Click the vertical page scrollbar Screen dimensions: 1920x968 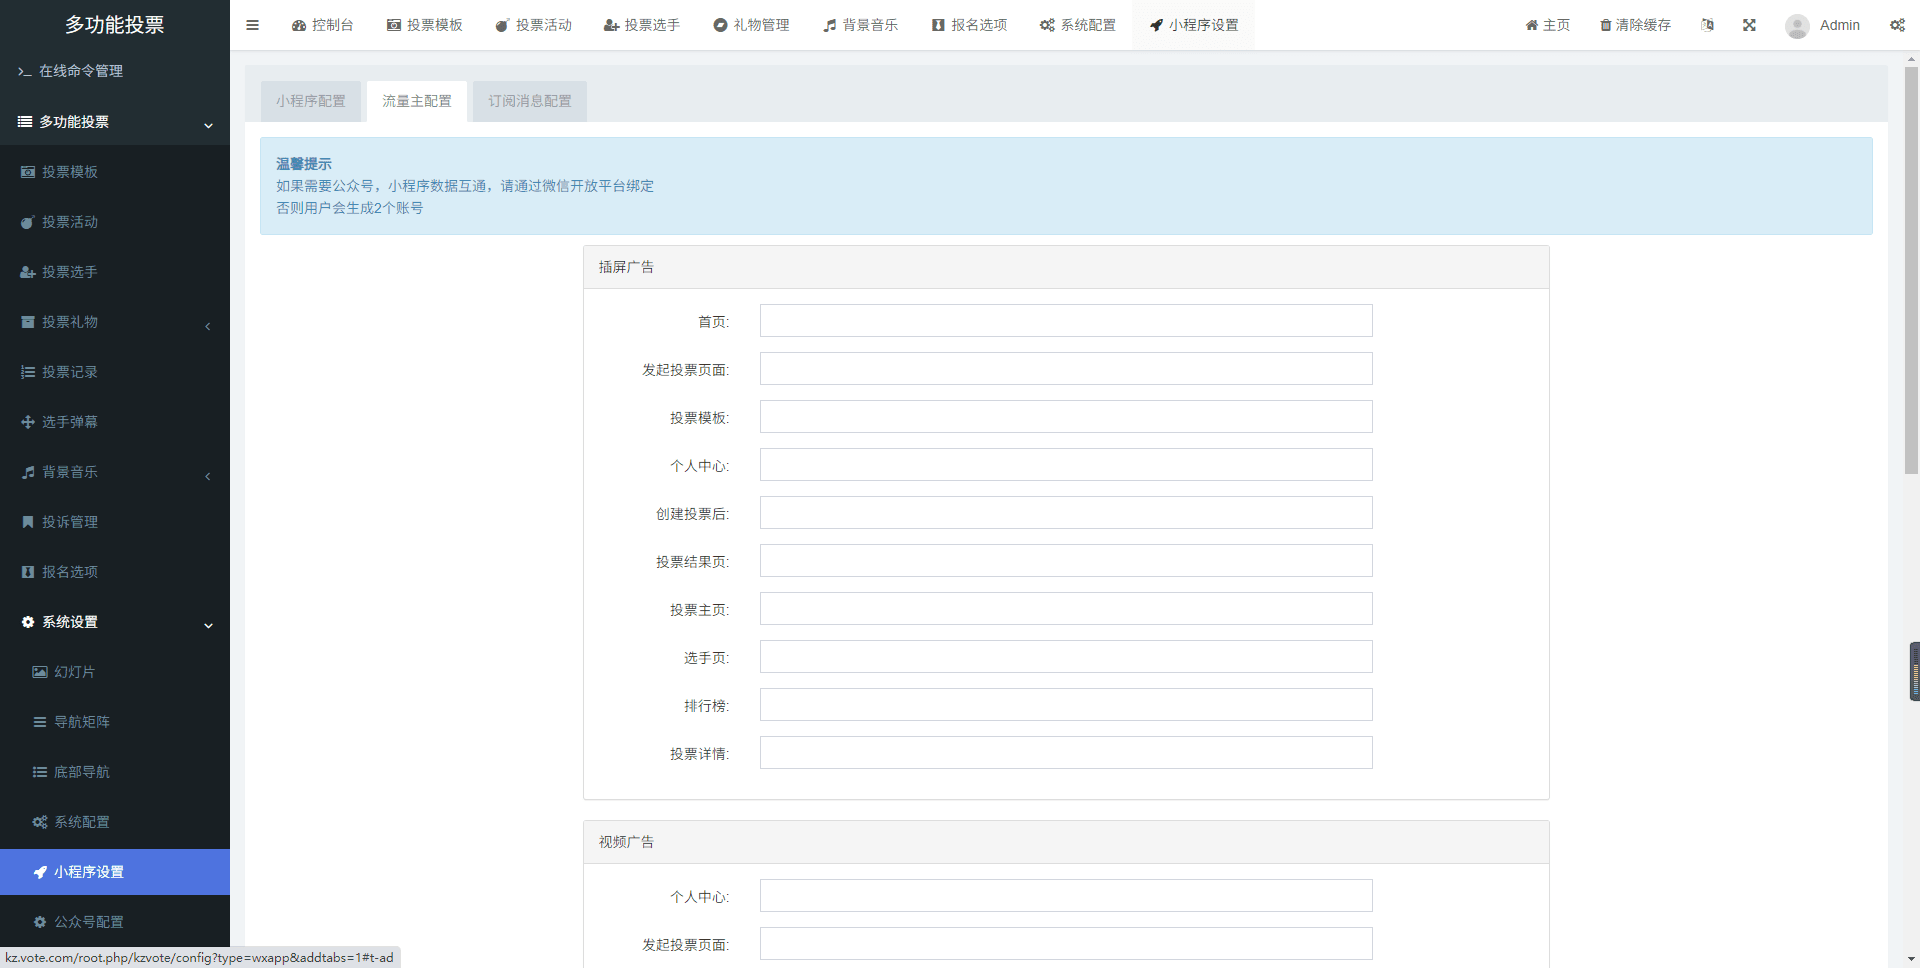tap(1911, 270)
